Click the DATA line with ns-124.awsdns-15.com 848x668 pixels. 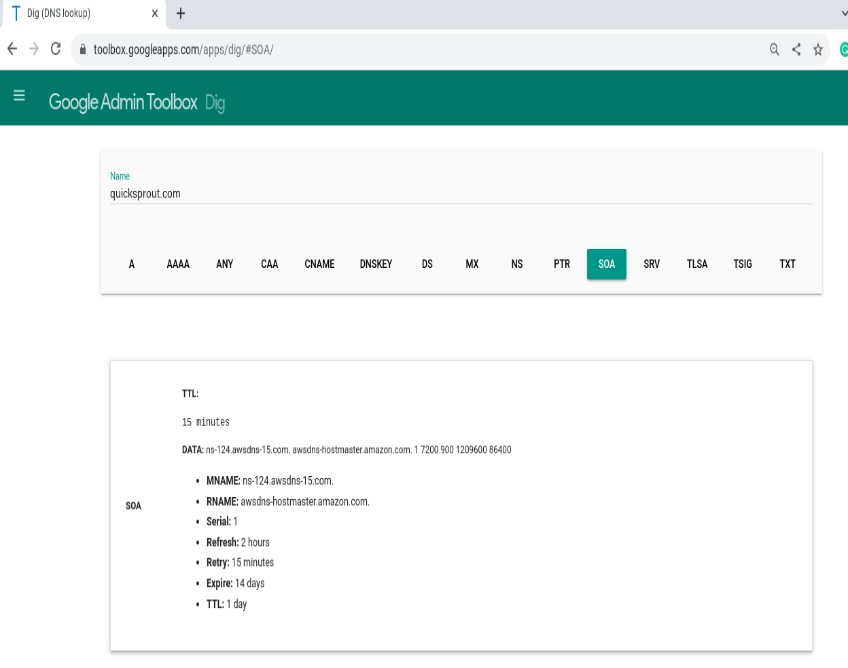[346, 449]
